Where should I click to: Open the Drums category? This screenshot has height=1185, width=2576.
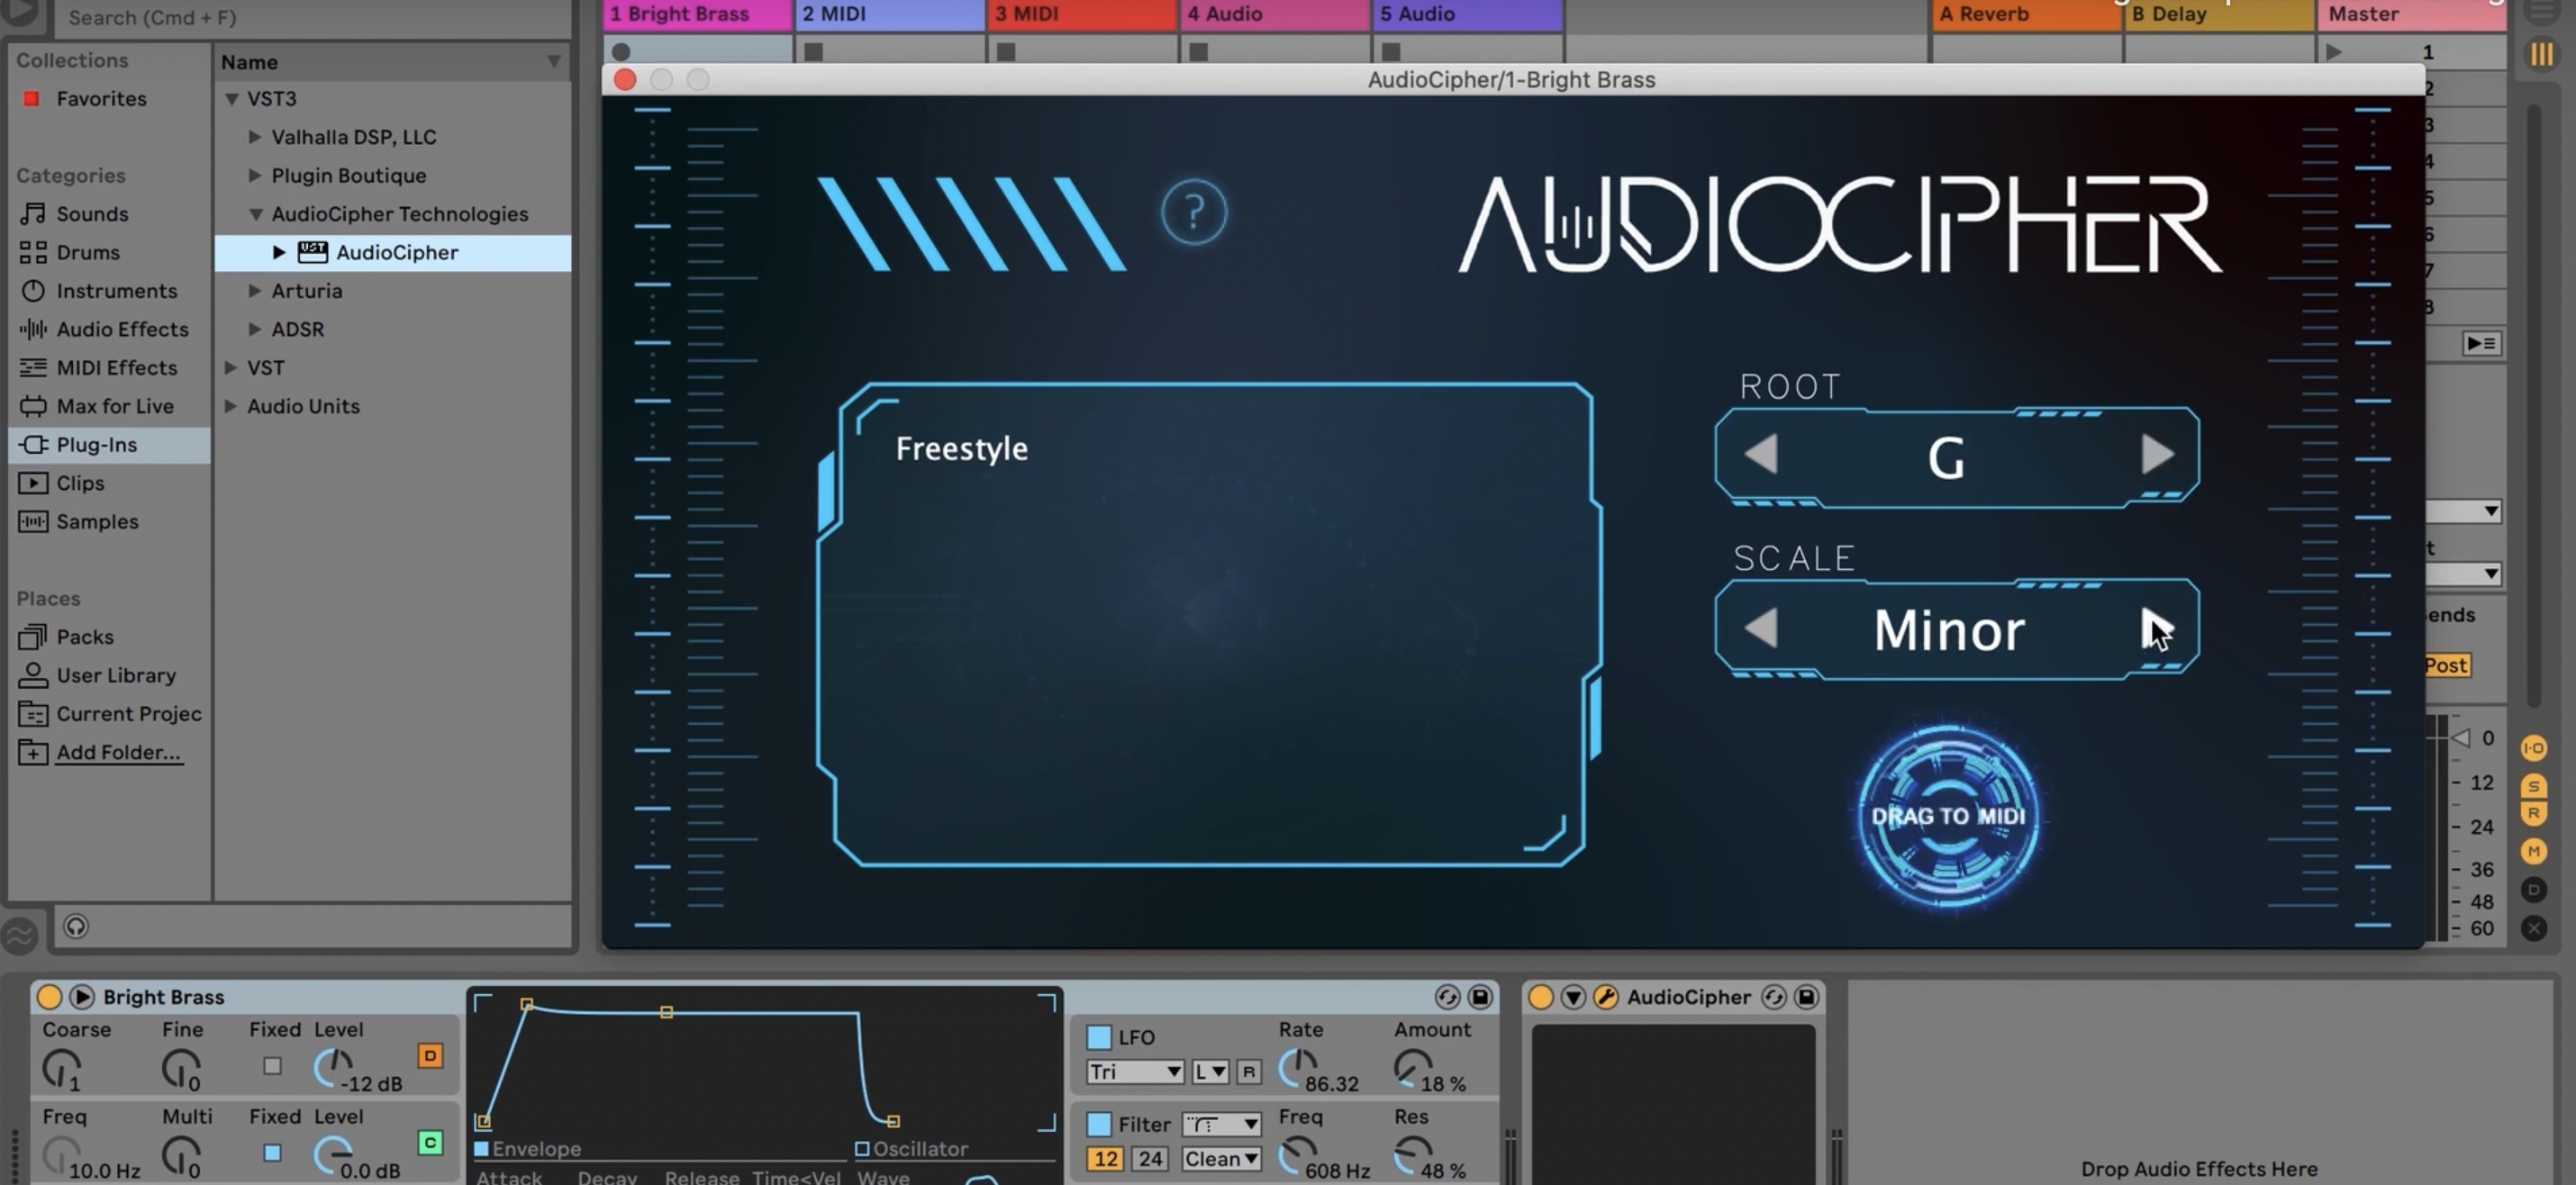click(x=88, y=252)
